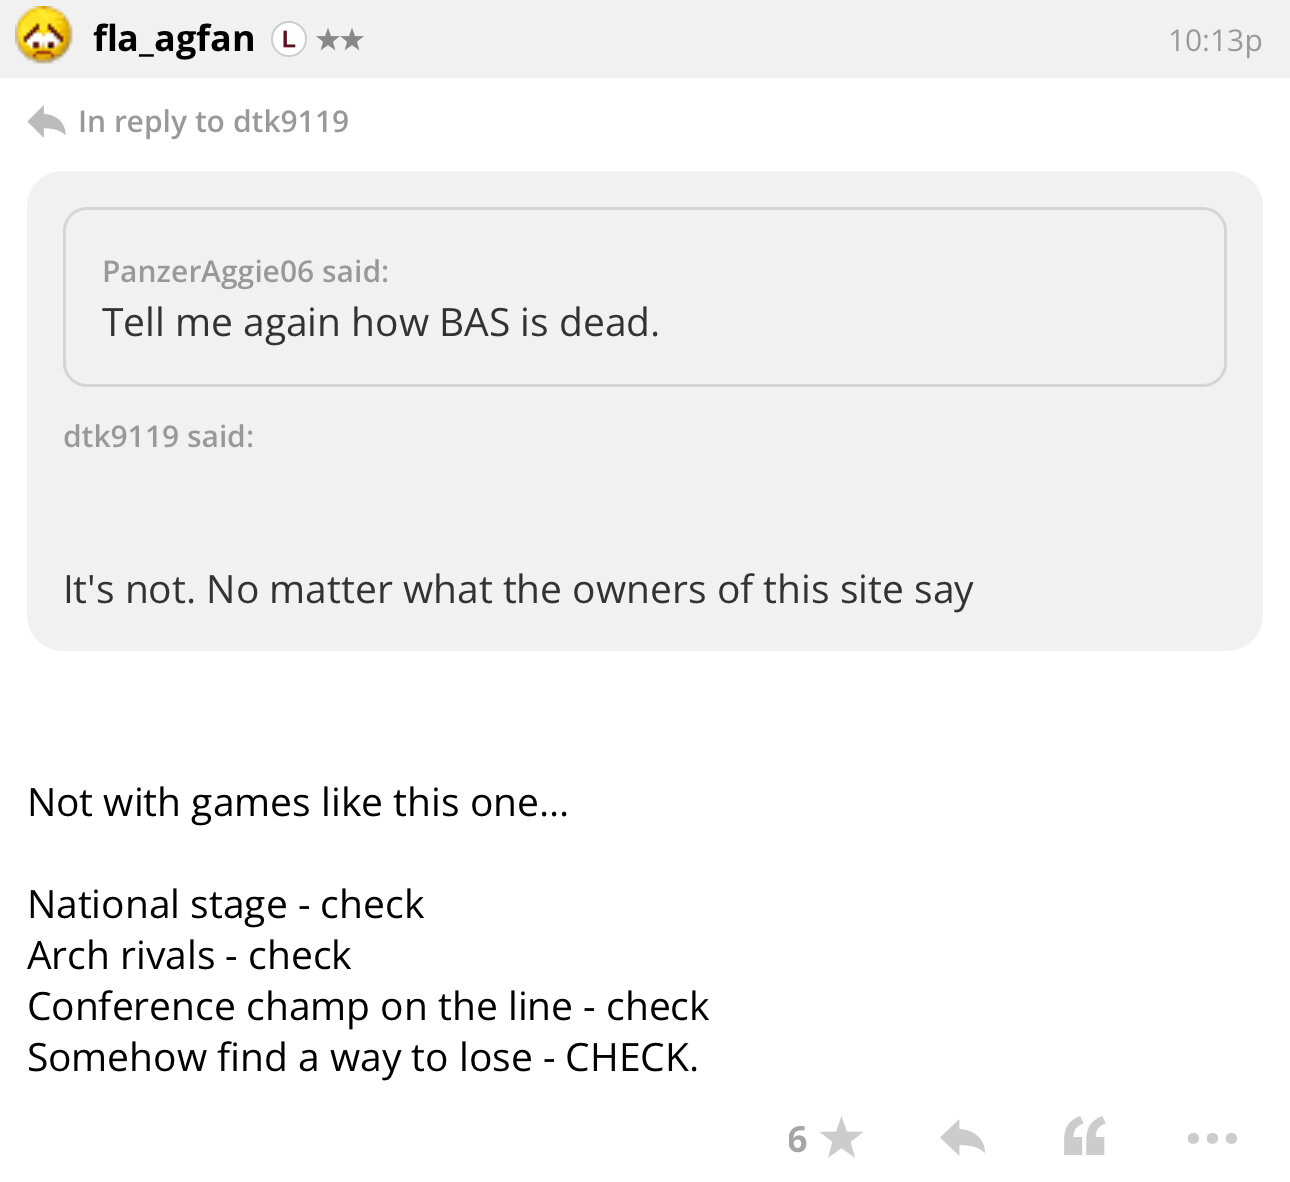The width and height of the screenshot is (1290, 1182).
Task: Click the reply arrow beside 'In reply to'
Action: tap(46, 122)
